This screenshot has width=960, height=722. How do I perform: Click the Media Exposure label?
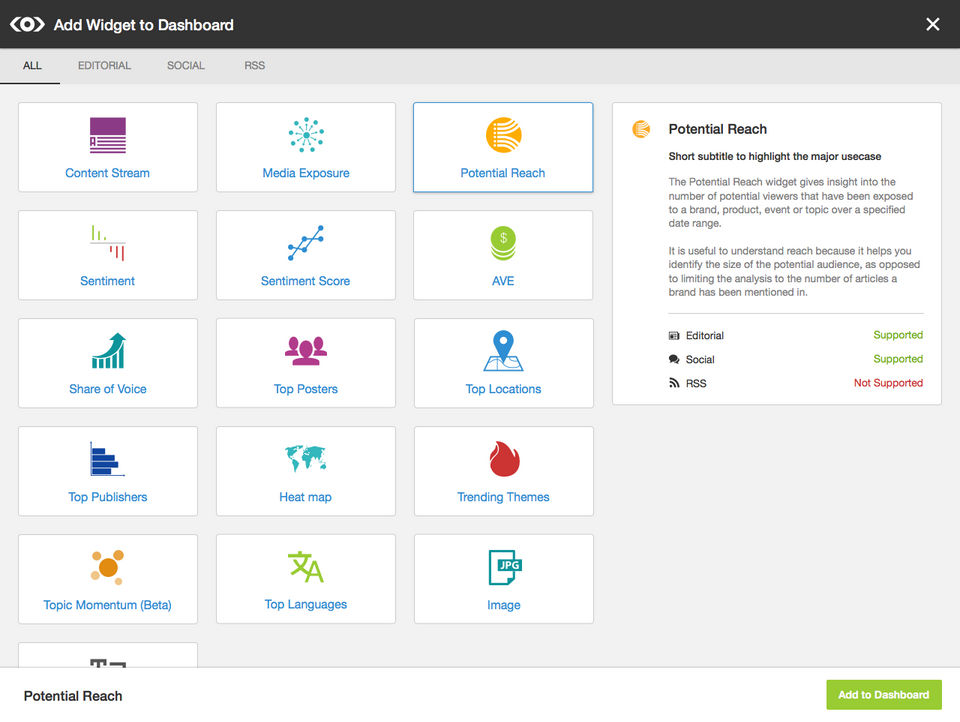coord(306,173)
